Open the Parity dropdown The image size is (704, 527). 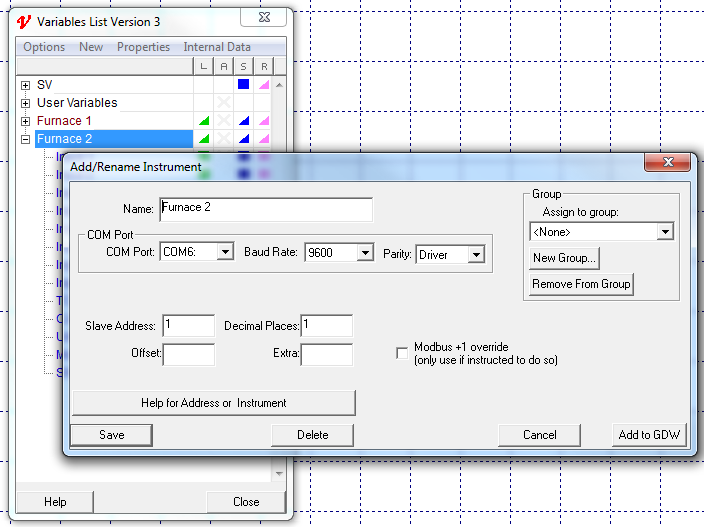475,254
